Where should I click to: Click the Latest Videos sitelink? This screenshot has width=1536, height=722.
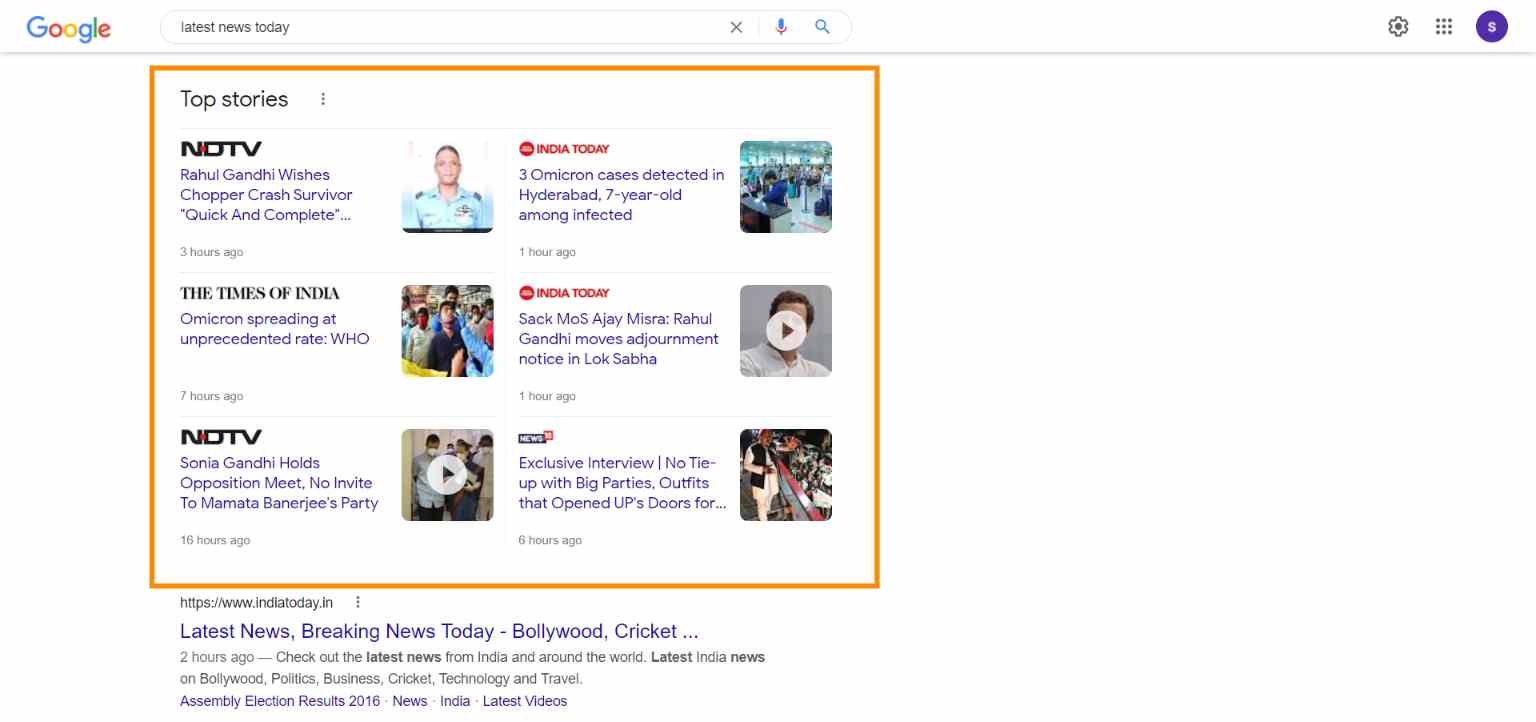coord(525,700)
